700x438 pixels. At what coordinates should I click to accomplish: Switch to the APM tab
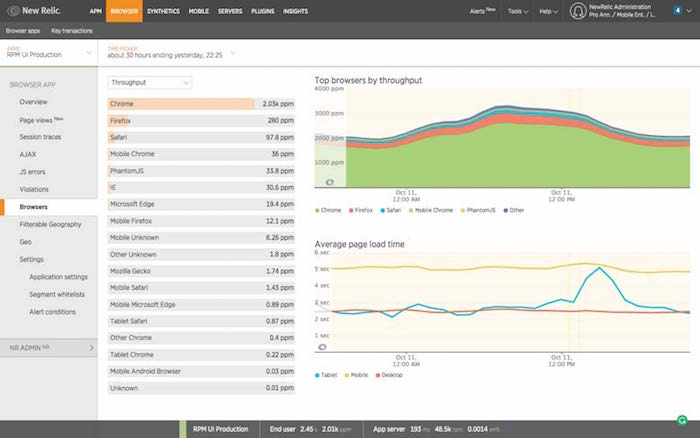click(x=96, y=11)
